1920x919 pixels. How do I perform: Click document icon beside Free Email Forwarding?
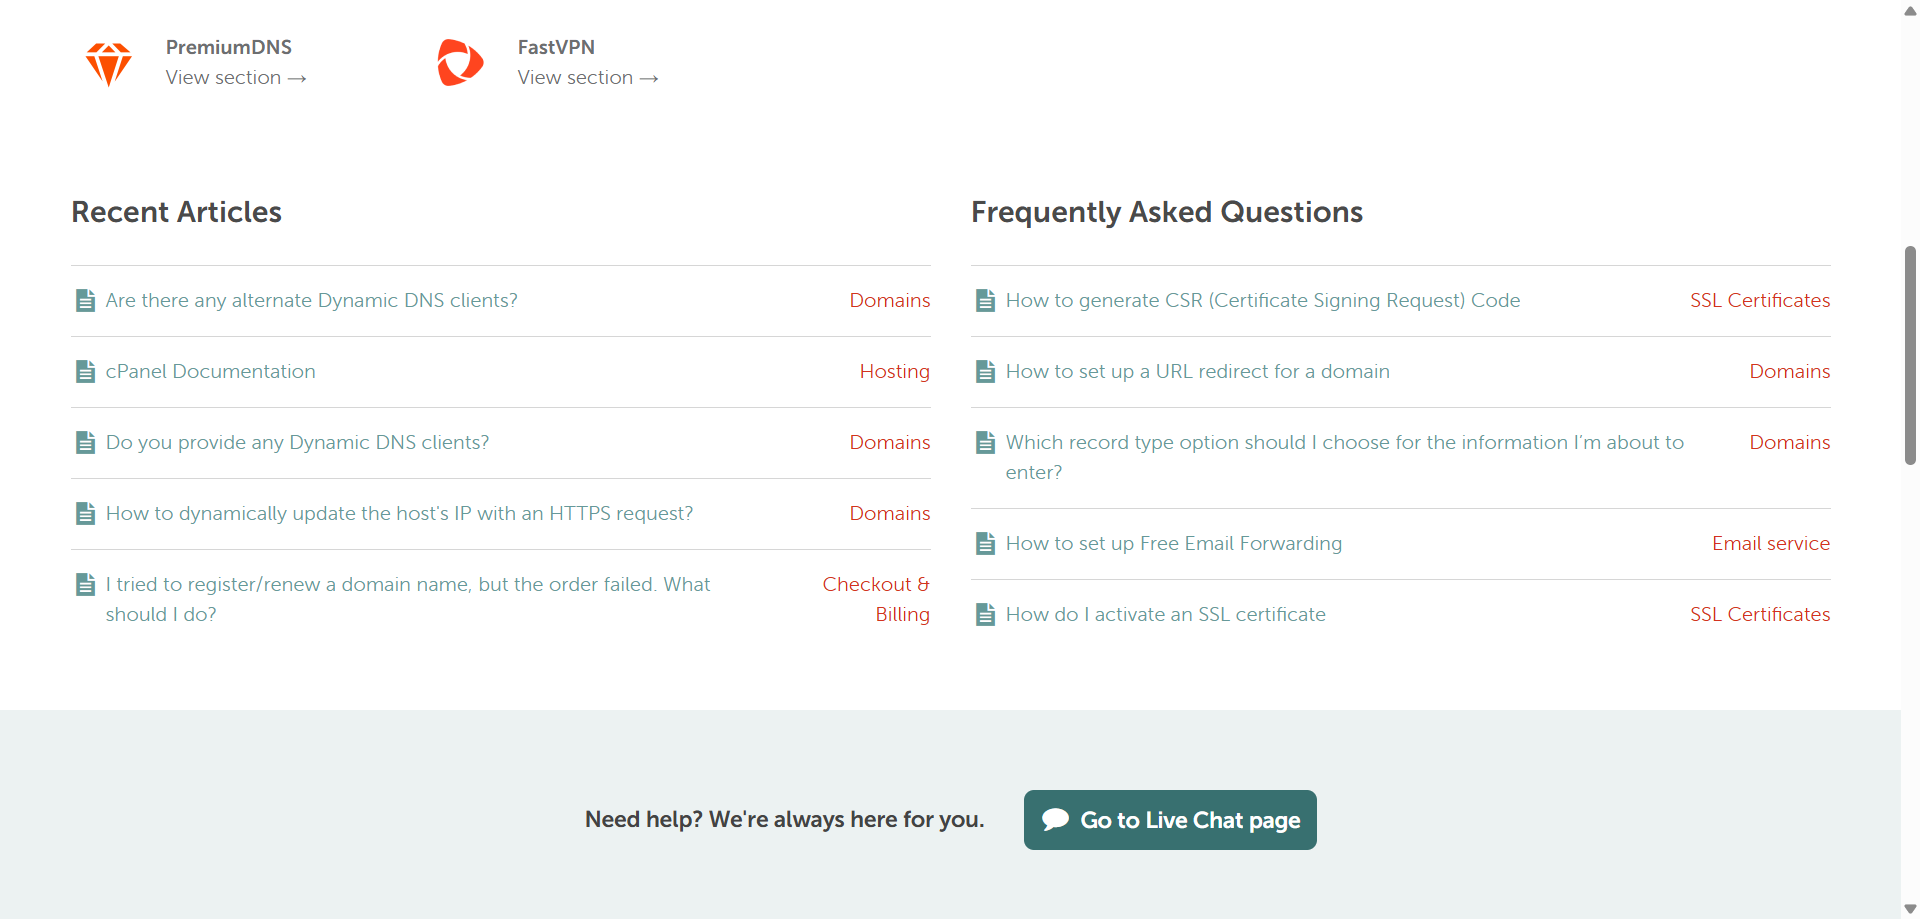coord(986,544)
